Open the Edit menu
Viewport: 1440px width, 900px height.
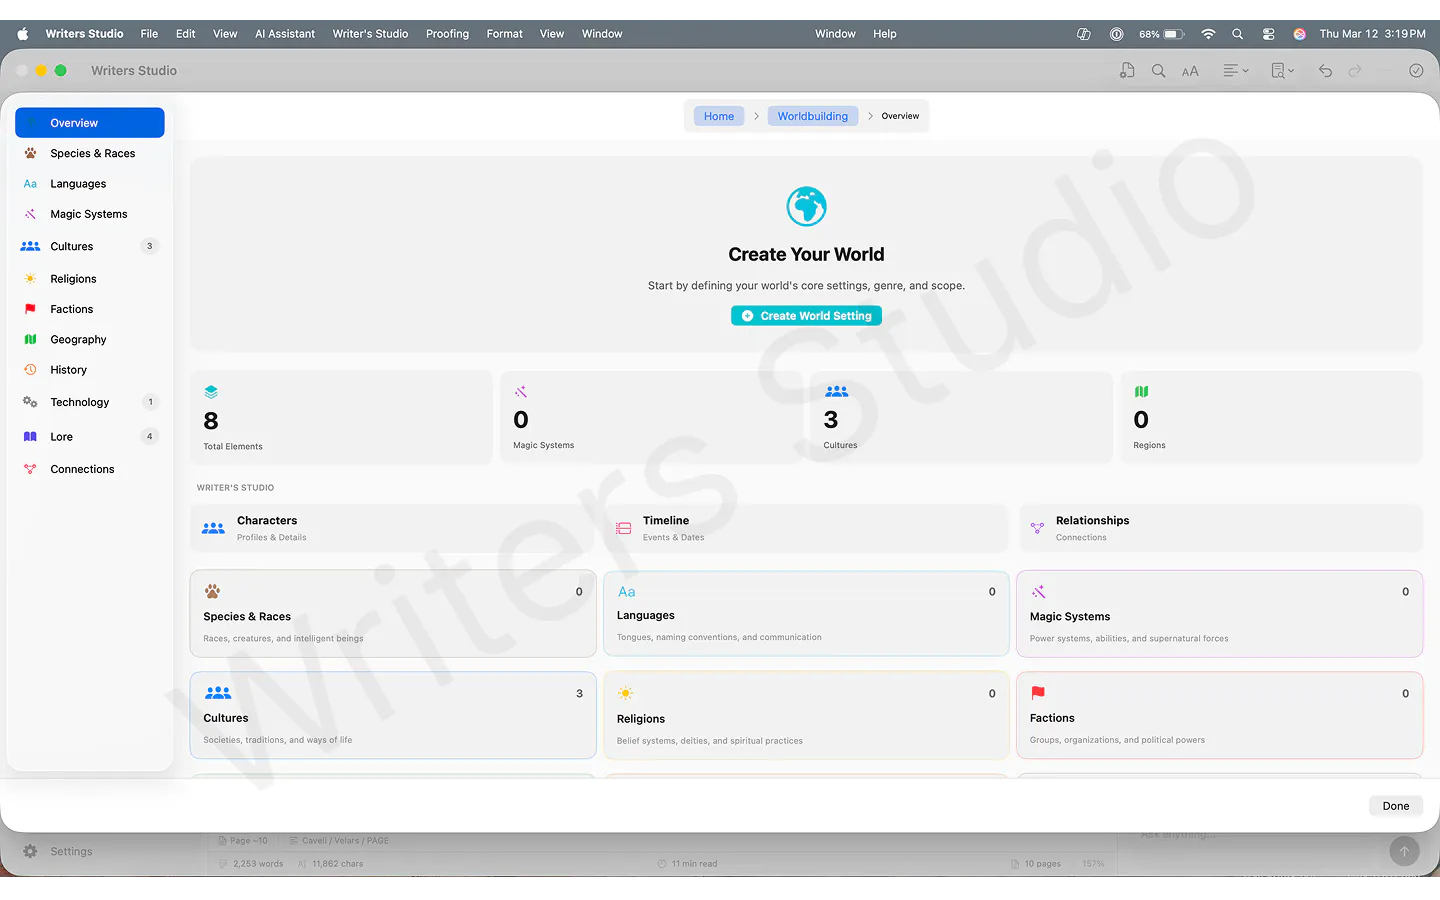point(186,34)
